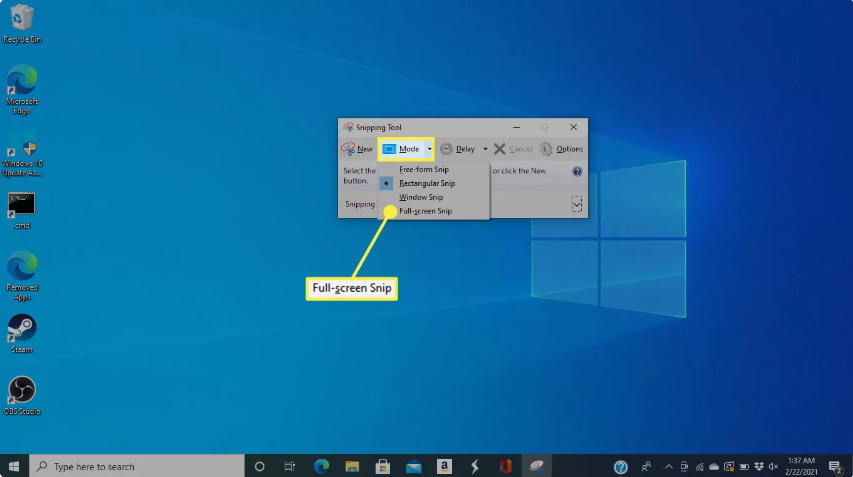This screenshot has height=477, width=853.
Task: Choose Window Snip mode
Action: (x=421, y=197)
